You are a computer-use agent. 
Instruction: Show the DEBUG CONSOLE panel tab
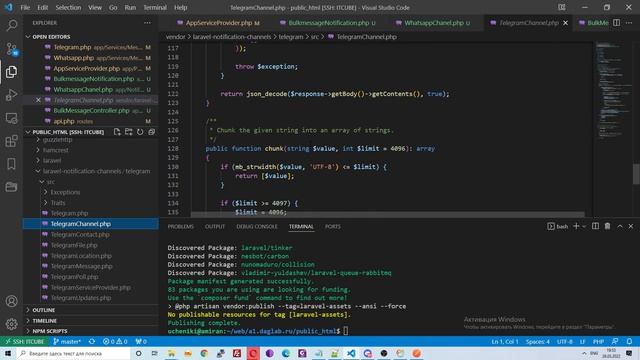[257, 227]
